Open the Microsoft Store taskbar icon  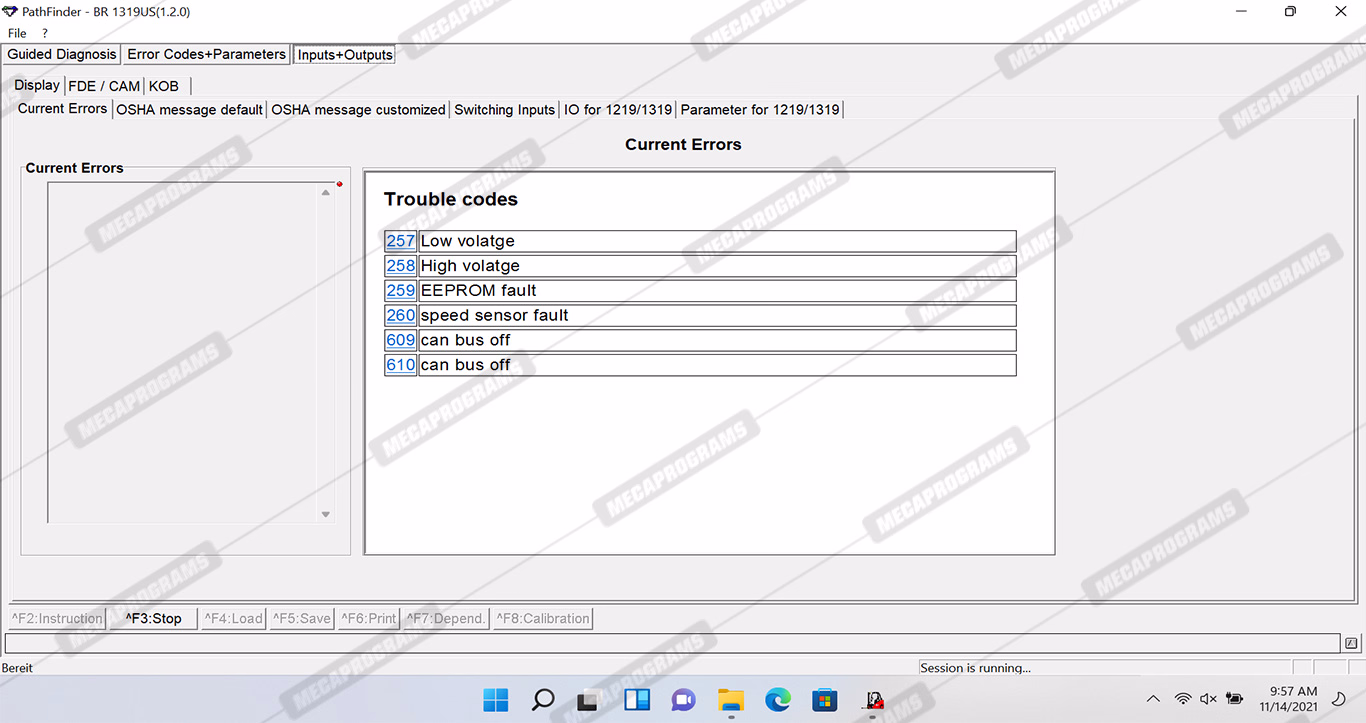point(825,699)
